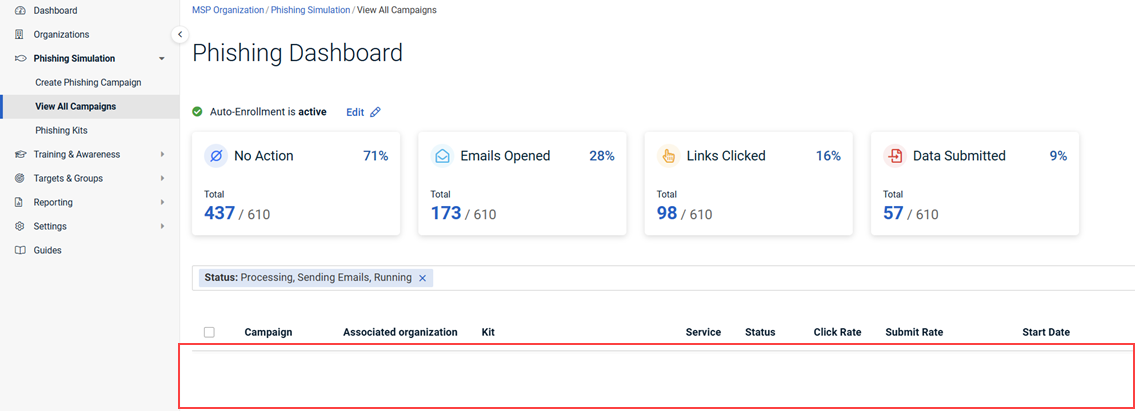The height and width of the screenshot is (411, 1135).
Task: Click the Reporting document icon
Action: click(x=21, y=202)
